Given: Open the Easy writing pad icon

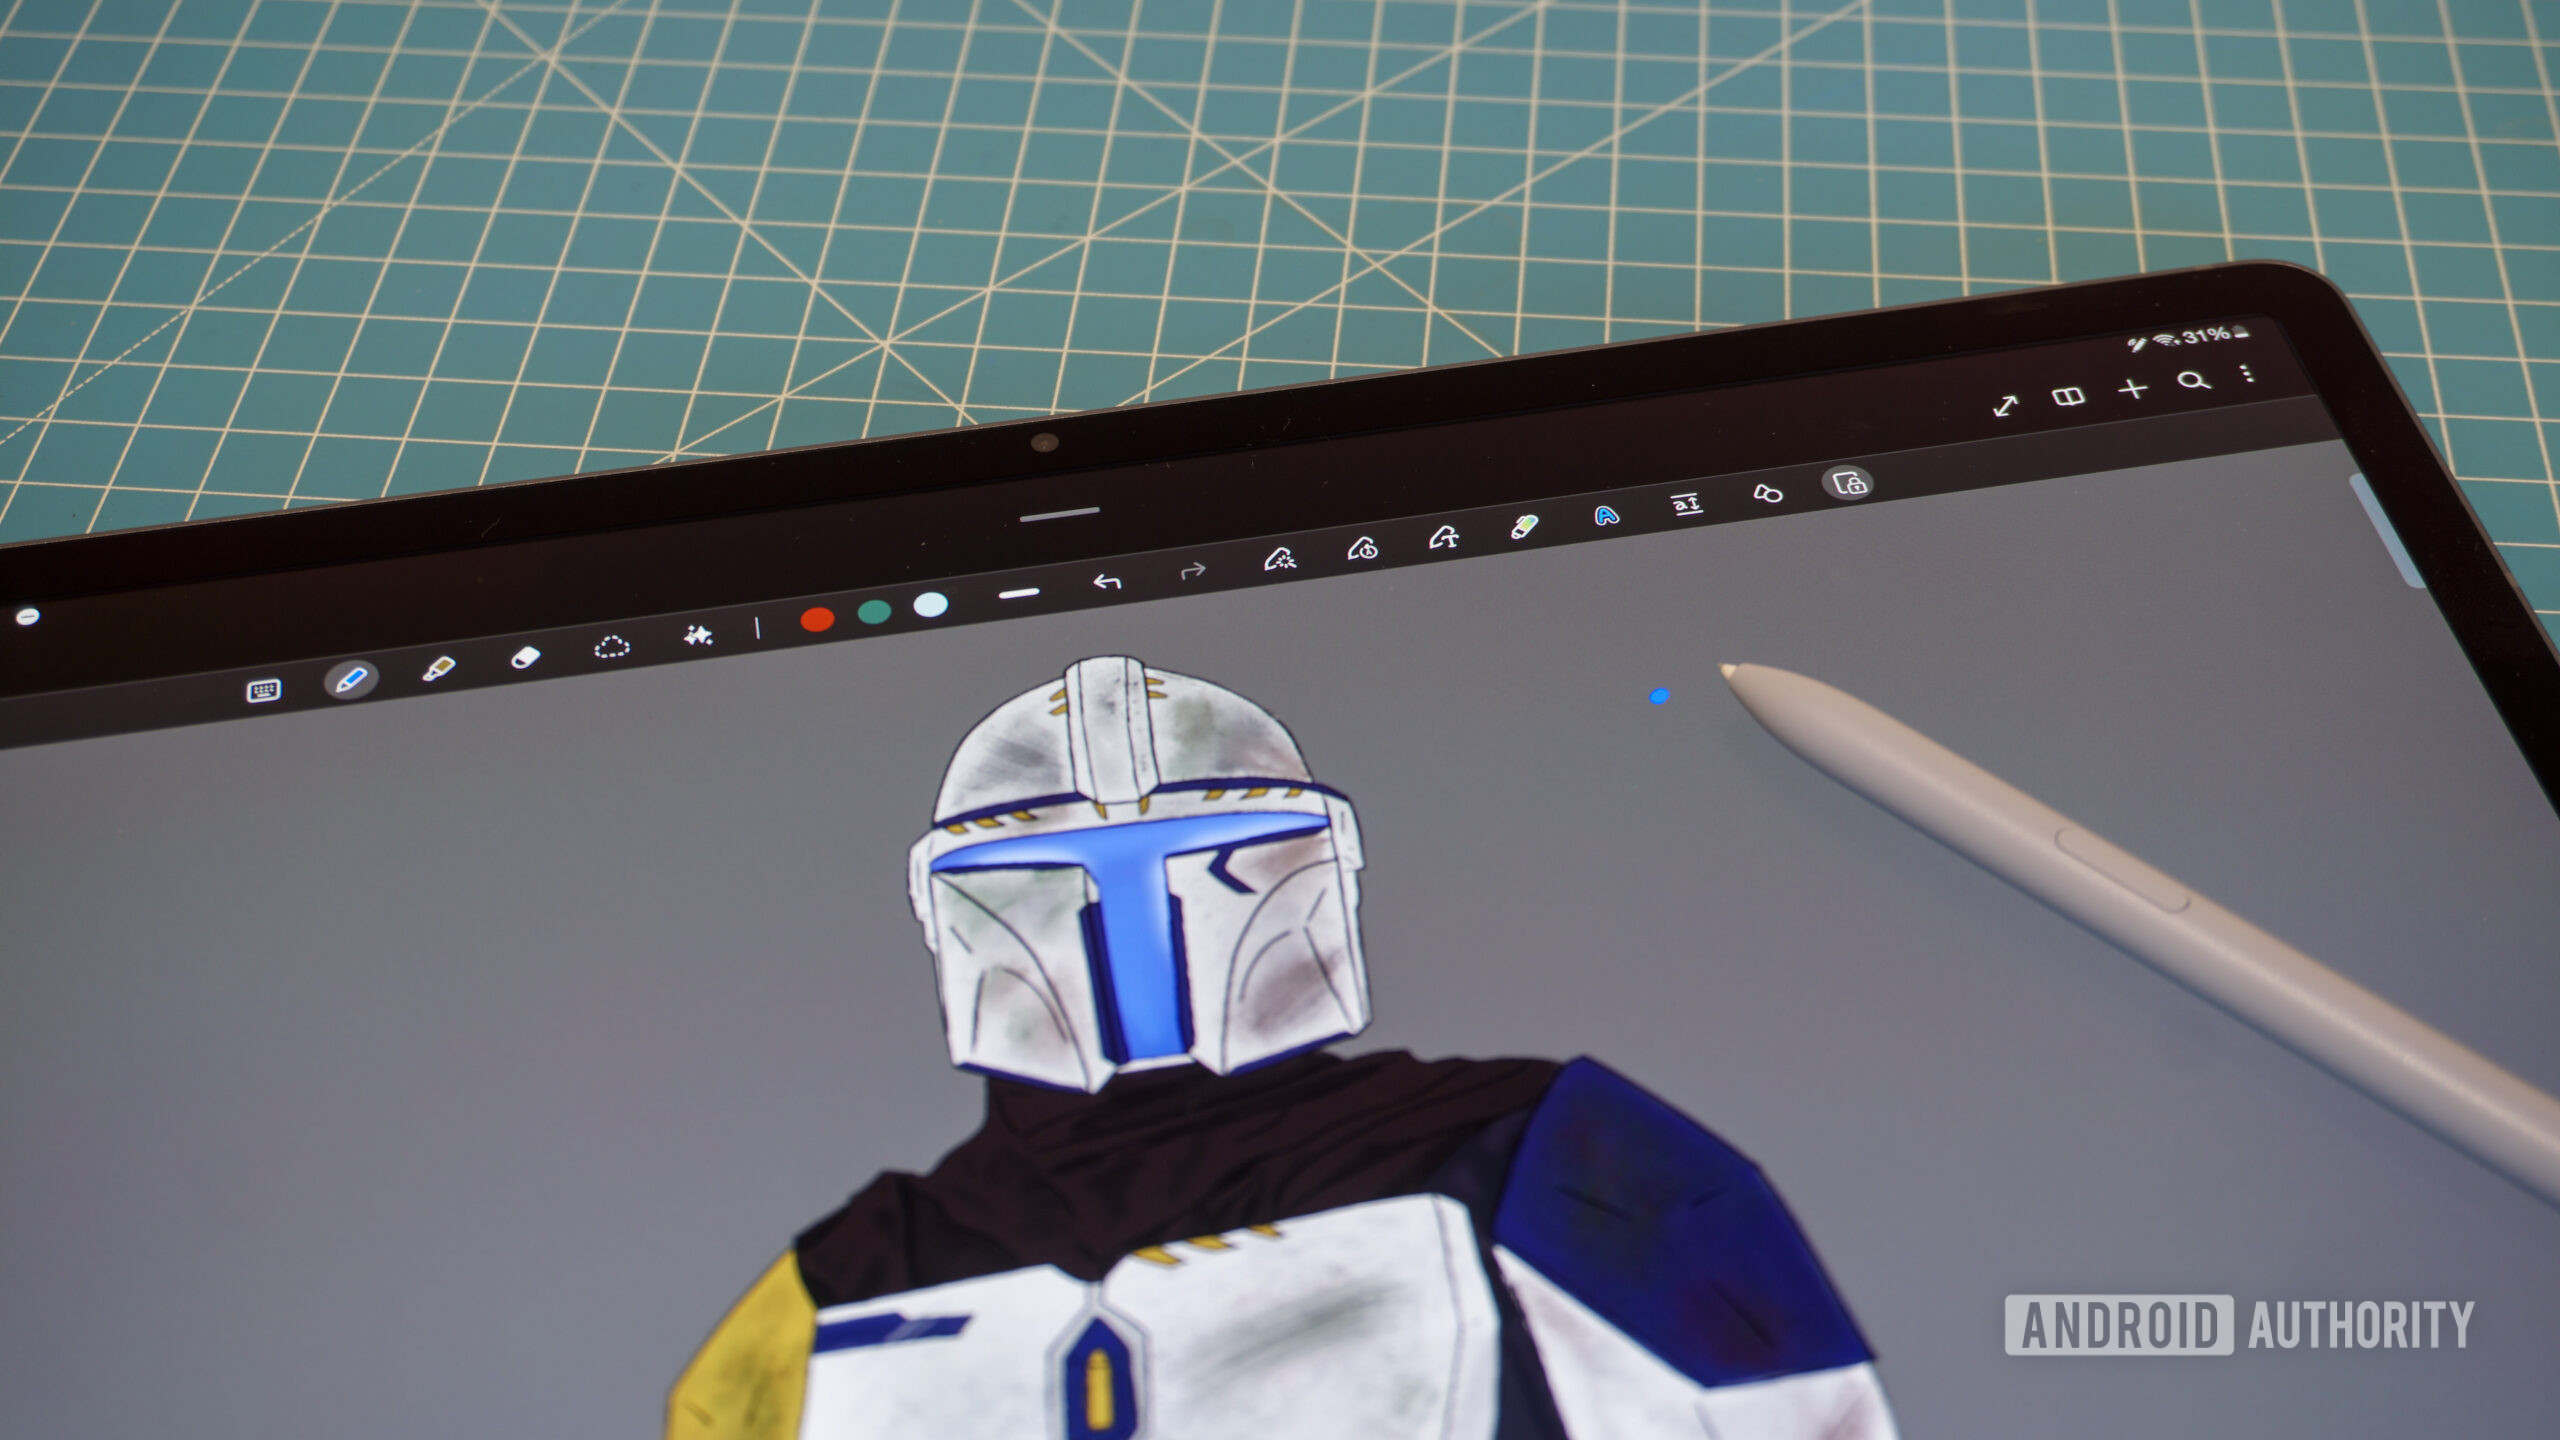Looking at the screenshot, I should [1686, 504].
